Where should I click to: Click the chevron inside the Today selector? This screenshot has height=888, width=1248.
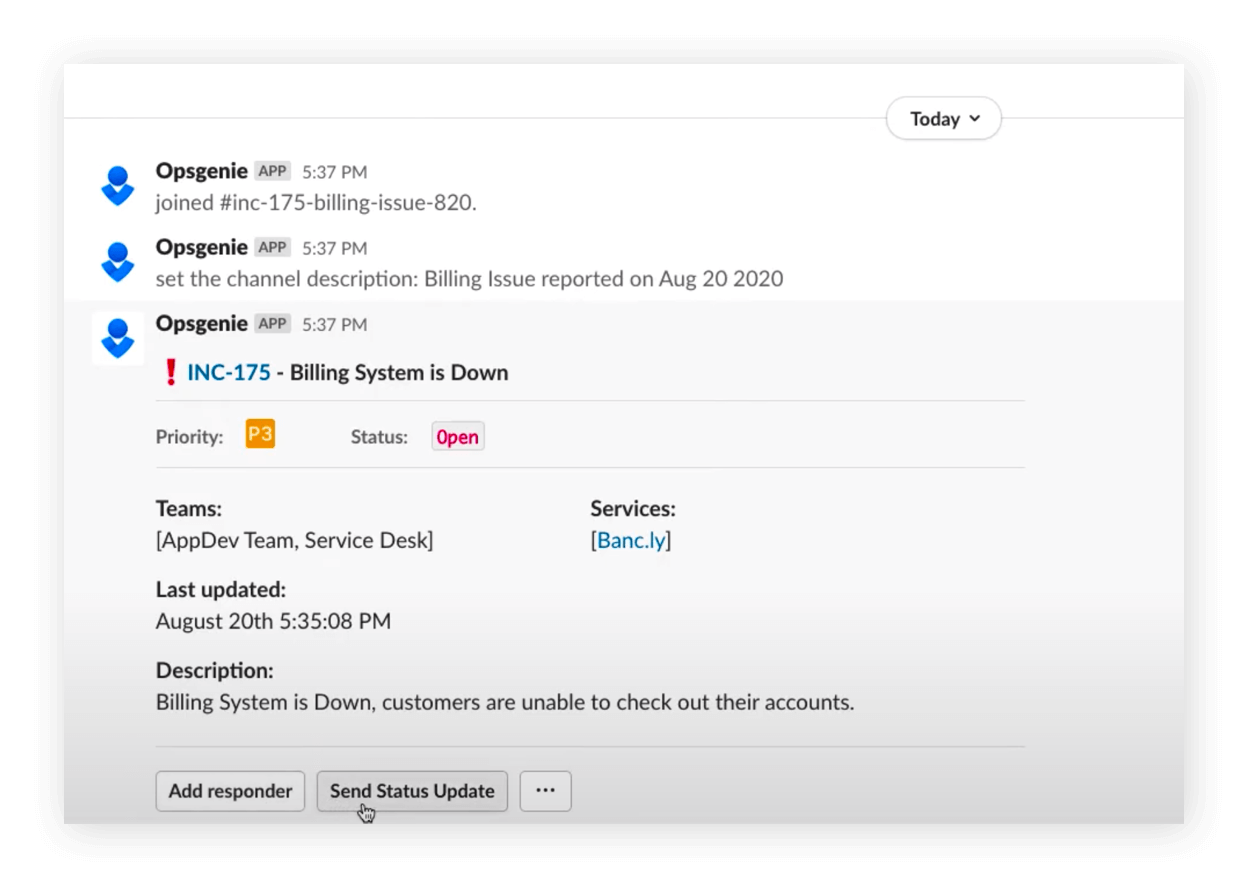pyautogui.click(x=973, y=118)
